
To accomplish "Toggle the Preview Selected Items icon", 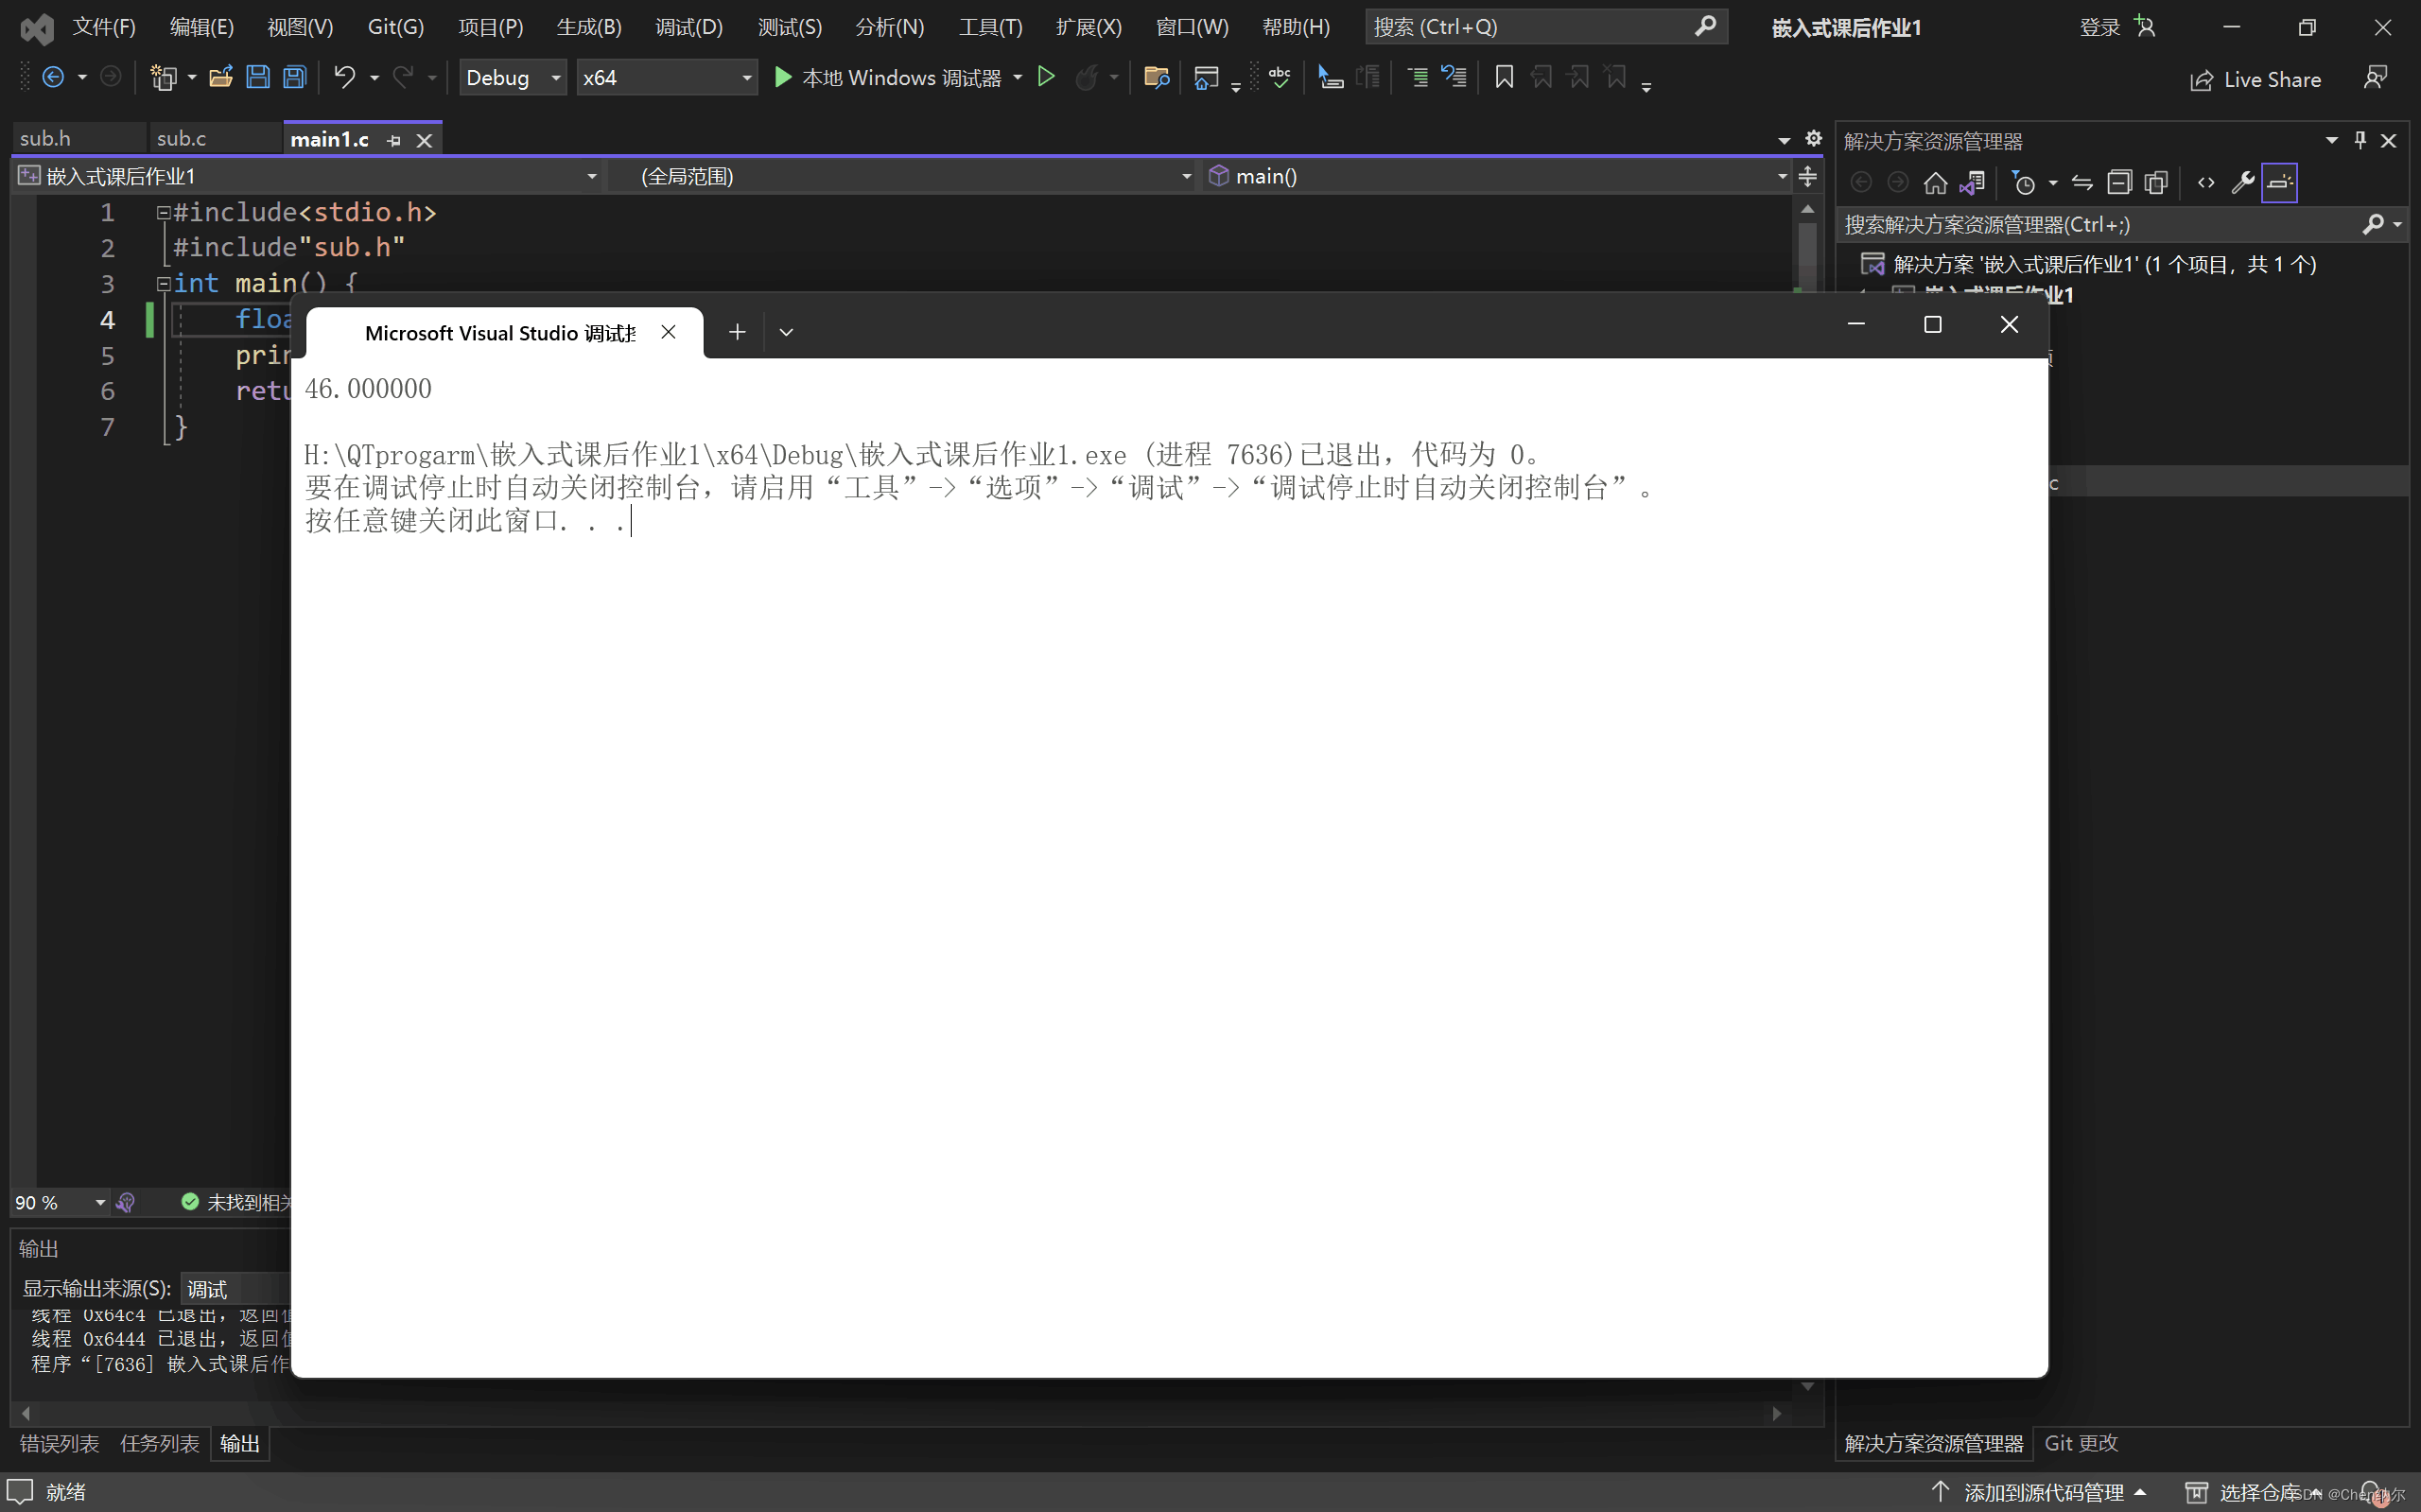I will click(x=2279, y=182).
